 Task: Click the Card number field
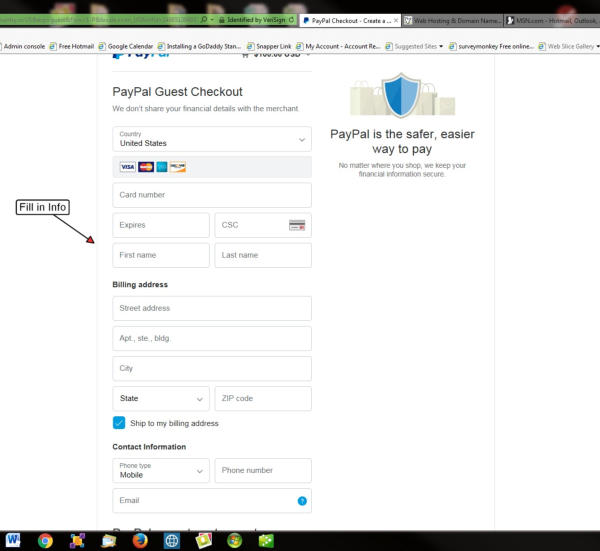pos(211,195)
